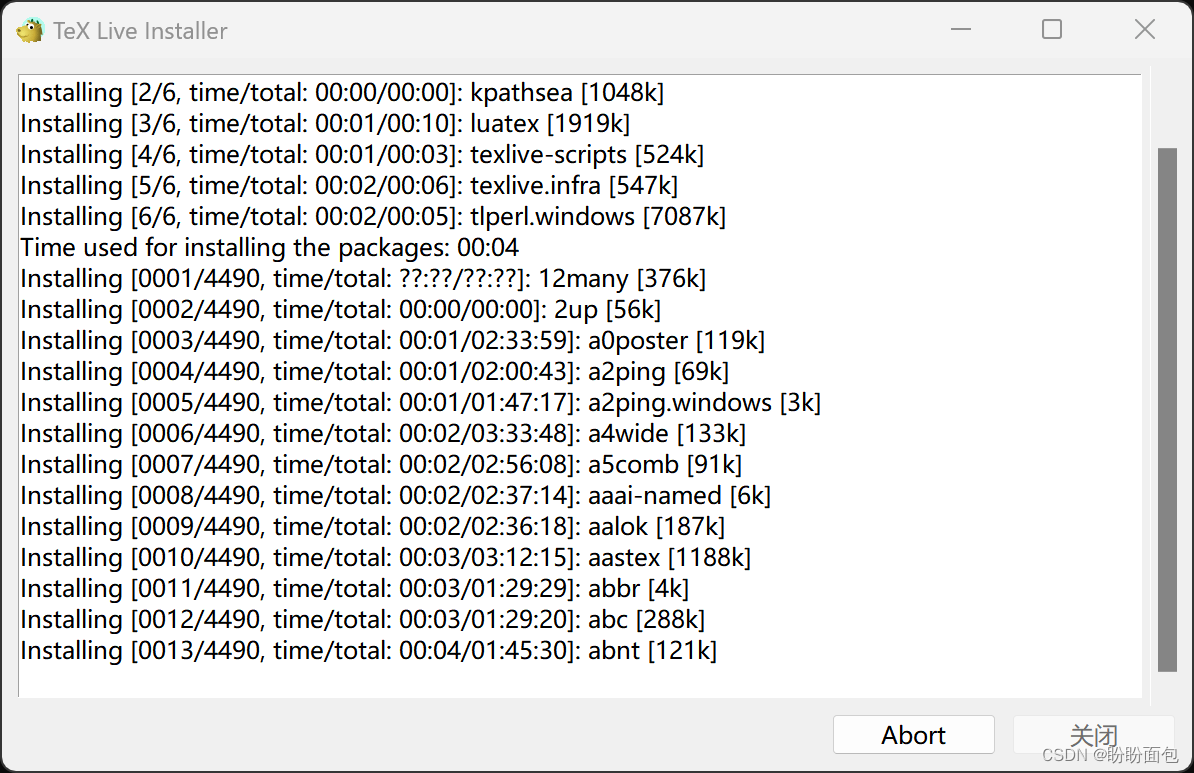The height and width of the screenshot is (773, 1194).
Task: Click the Abort button
Action: (x=913, y=735)
